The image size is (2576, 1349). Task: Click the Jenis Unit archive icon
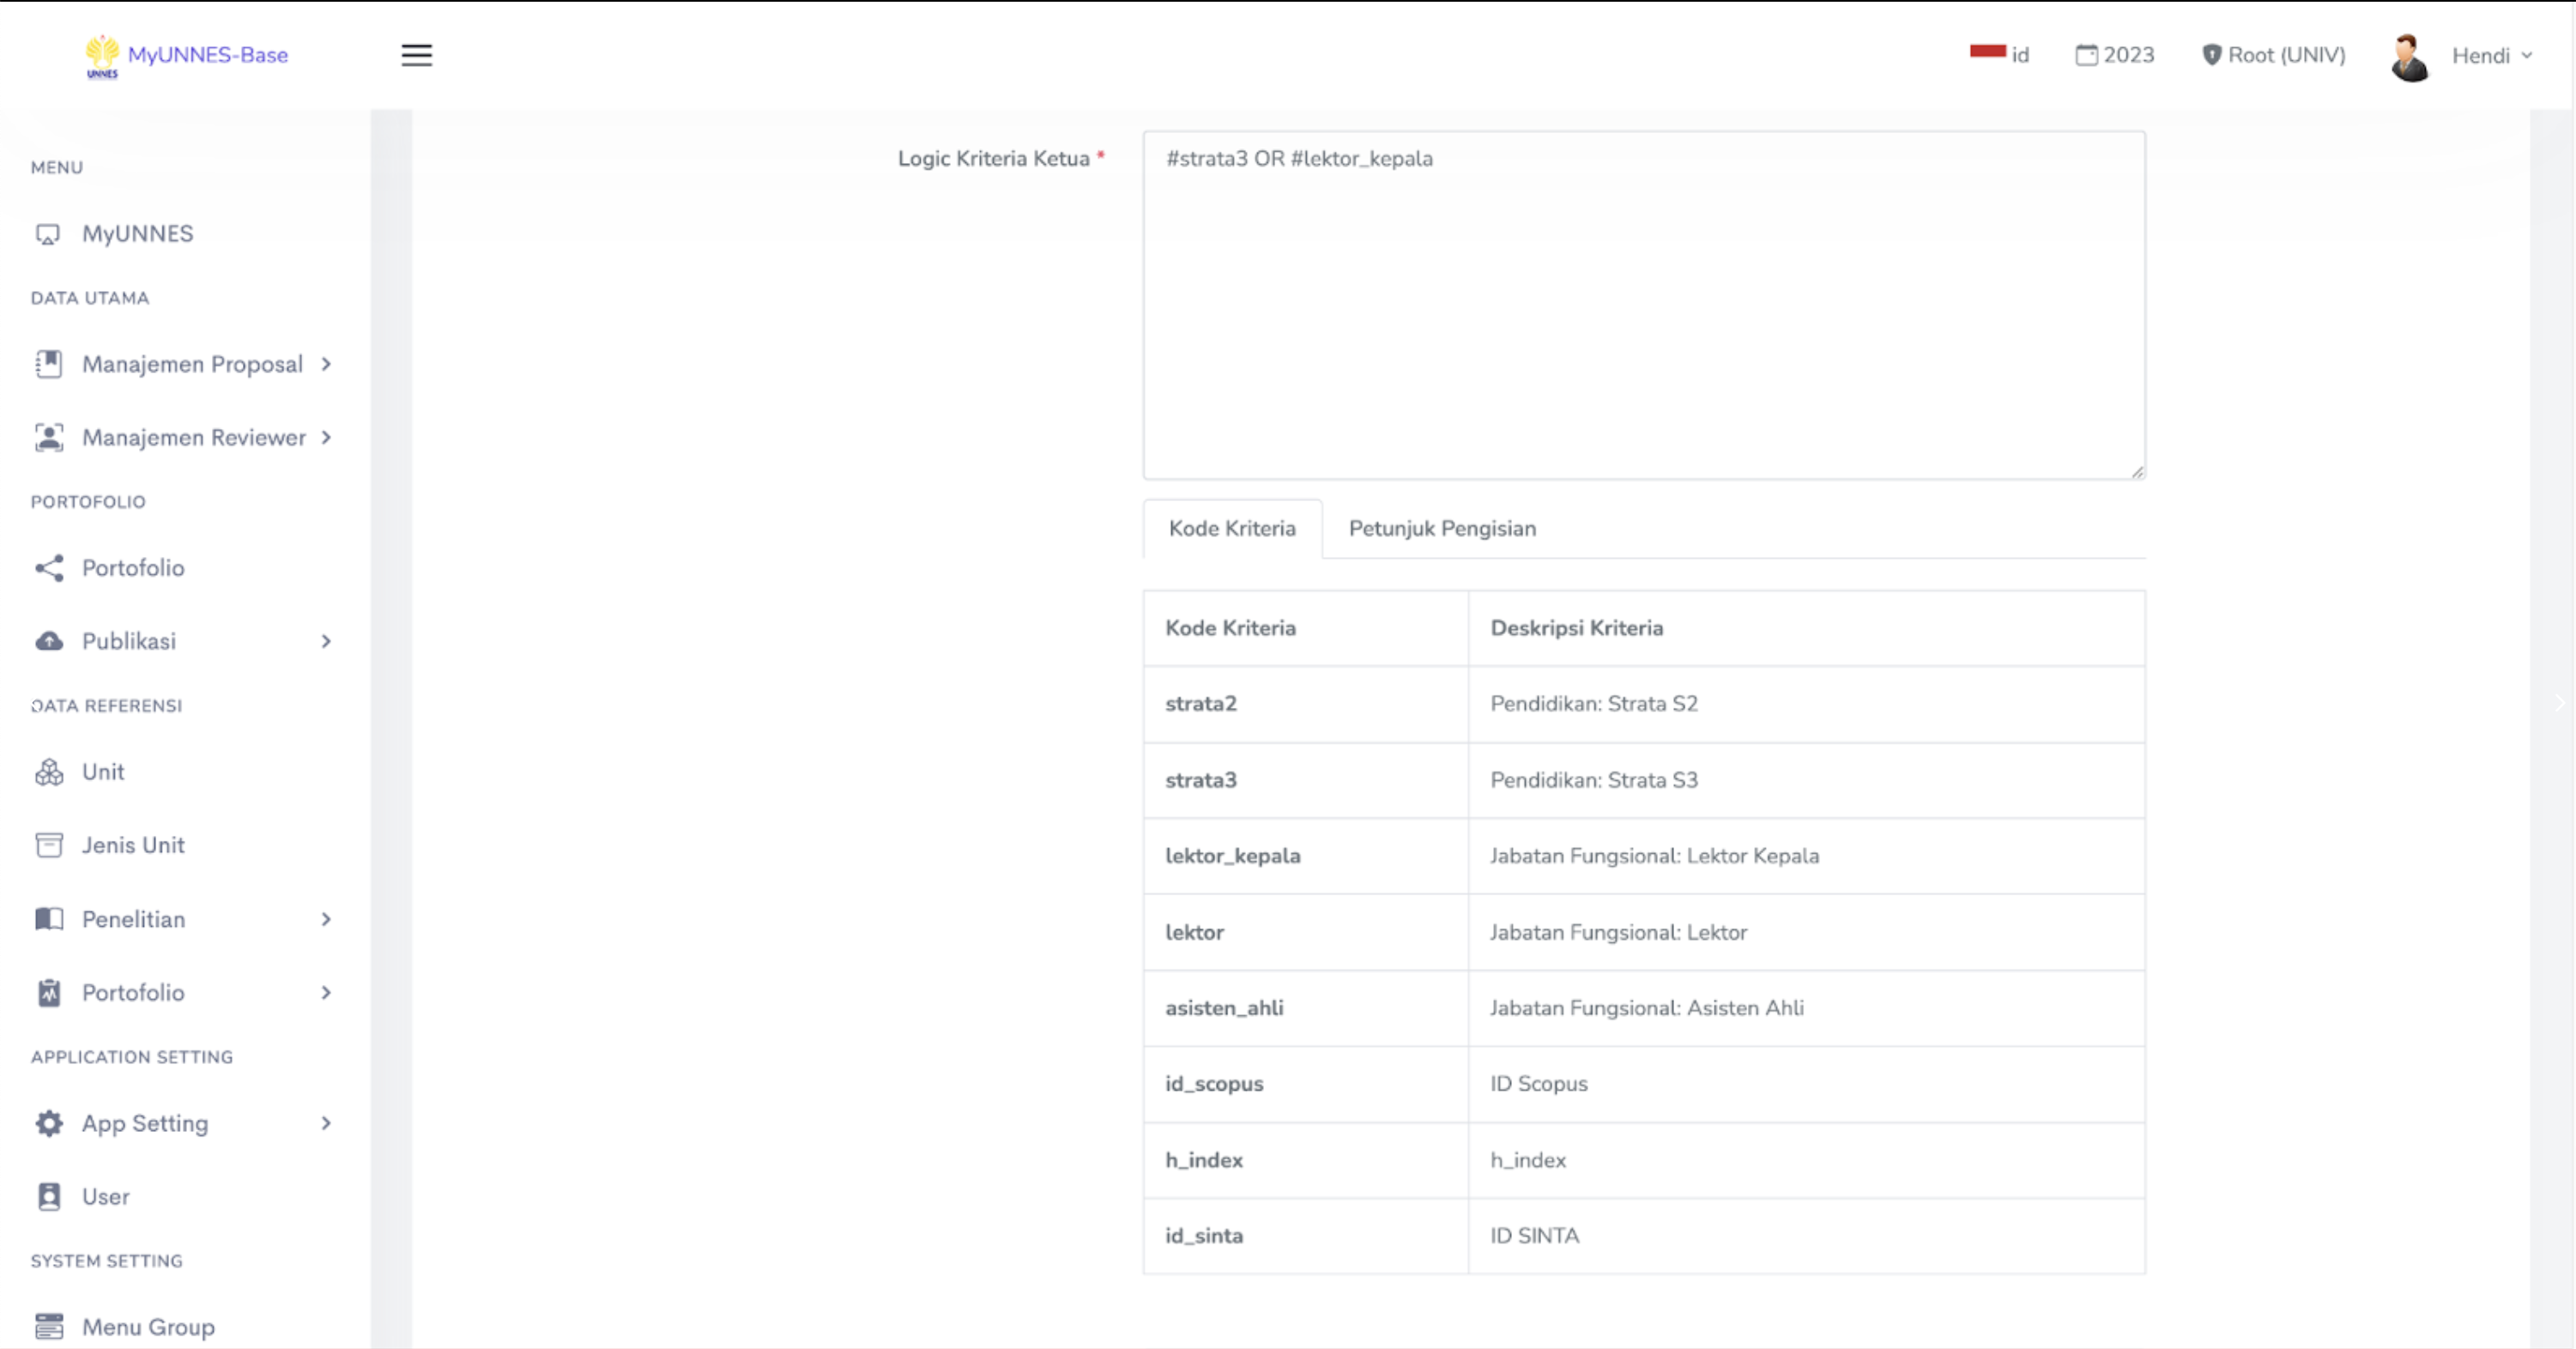[48, 845]
